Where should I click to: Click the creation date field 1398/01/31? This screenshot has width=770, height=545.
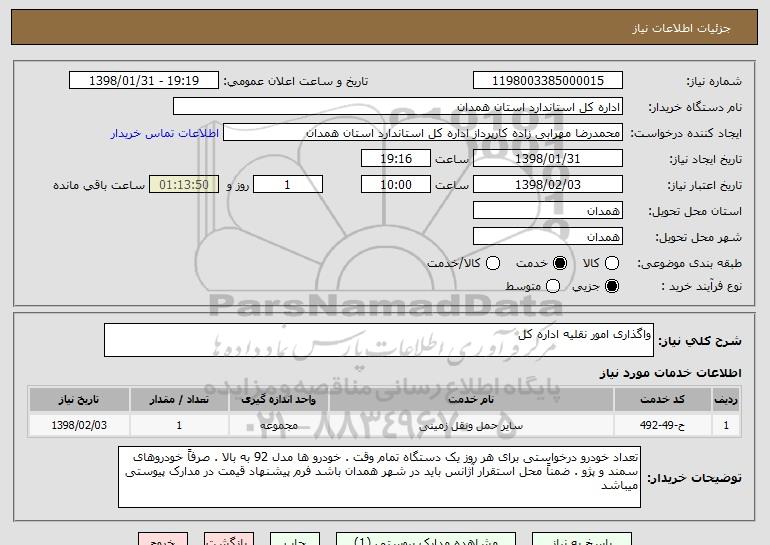tap(548, 159)
